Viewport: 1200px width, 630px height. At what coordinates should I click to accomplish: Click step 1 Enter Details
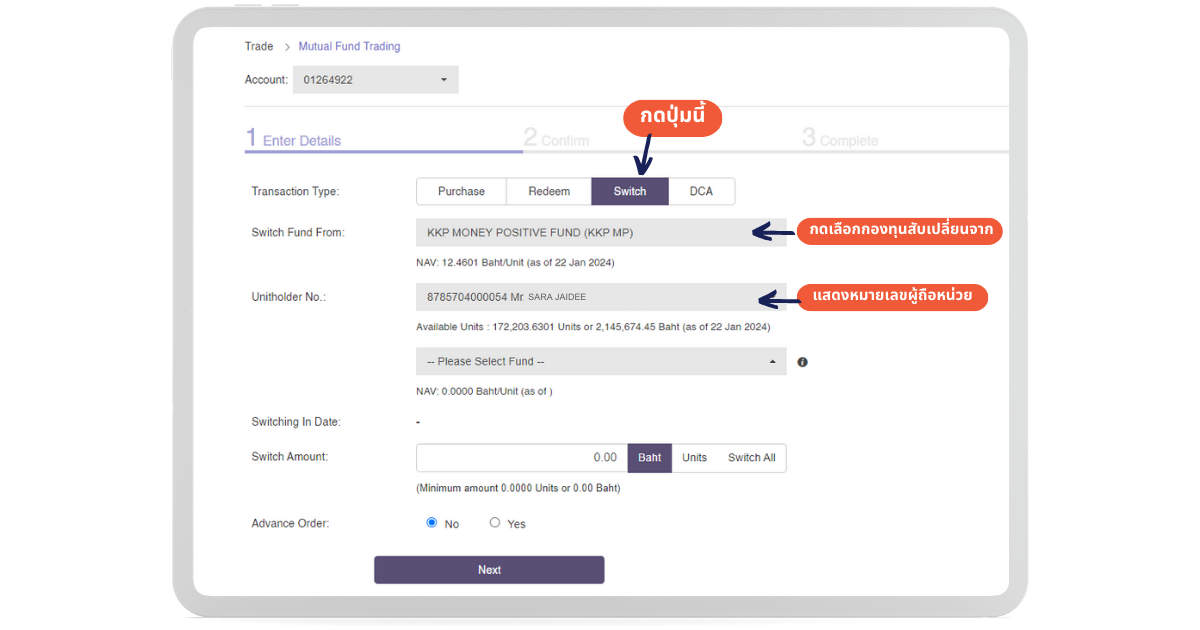click(x=294, y=139)
